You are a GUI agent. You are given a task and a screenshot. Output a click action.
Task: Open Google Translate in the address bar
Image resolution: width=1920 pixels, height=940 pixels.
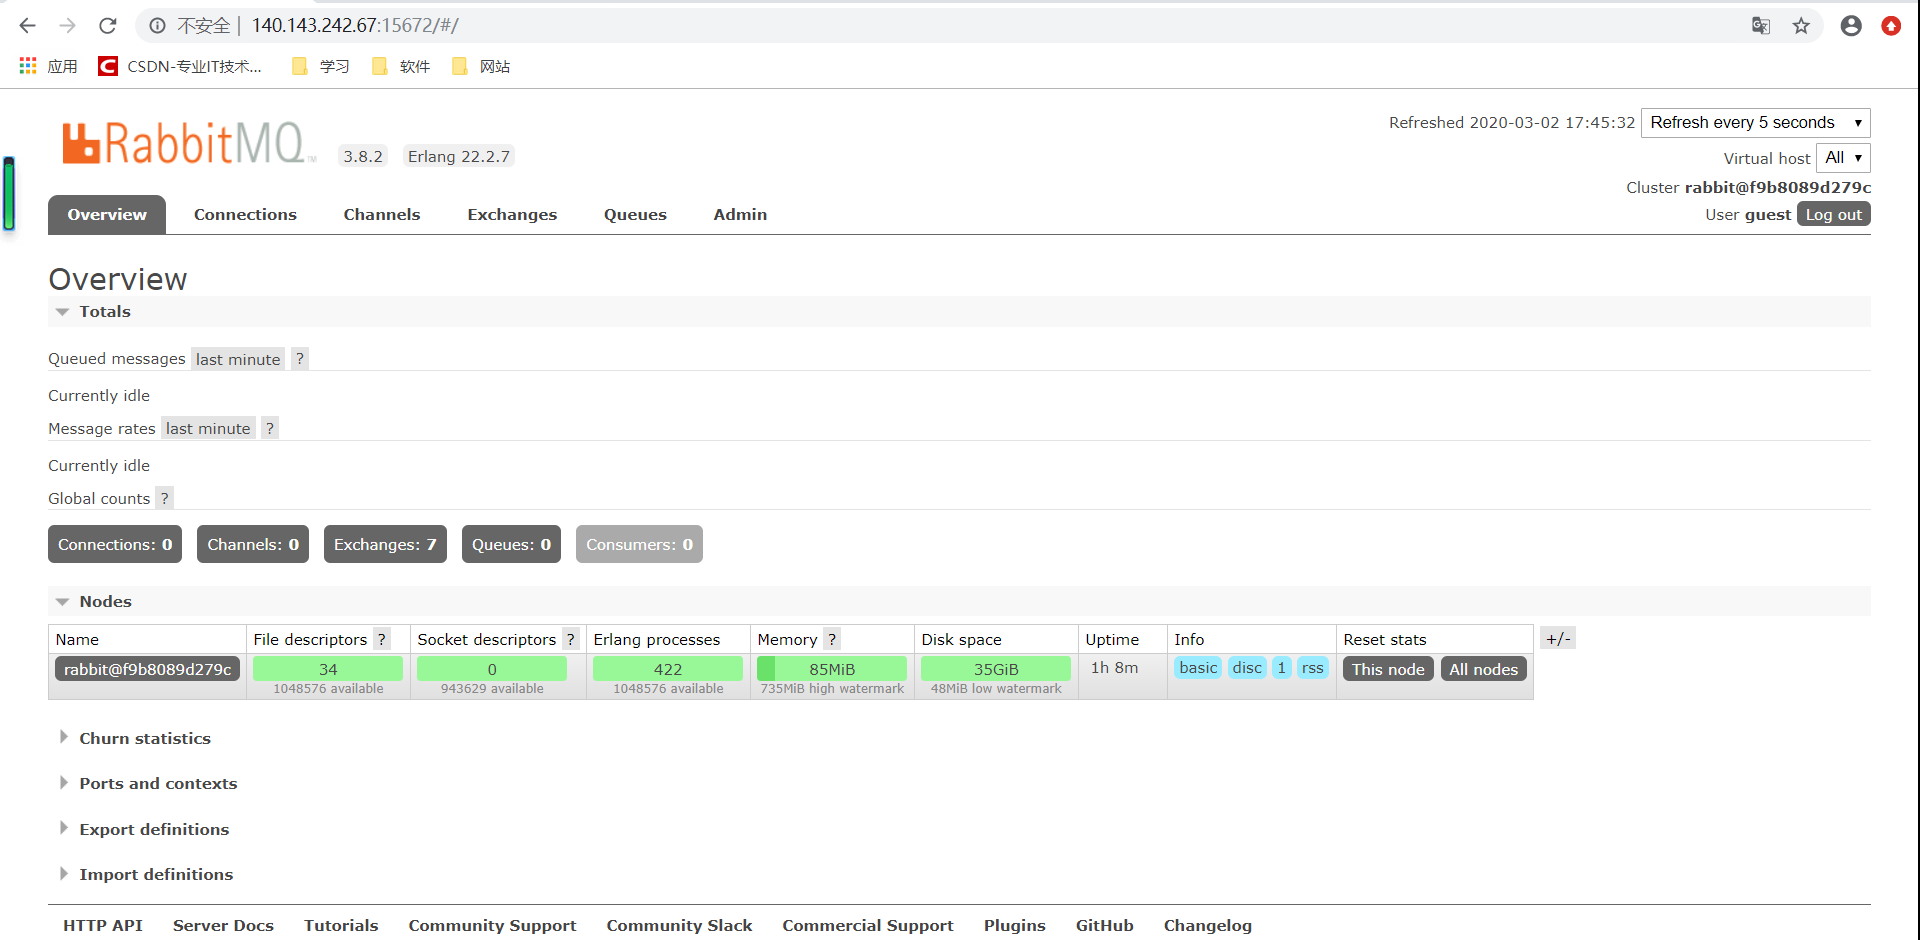[x=1761, y=26]
